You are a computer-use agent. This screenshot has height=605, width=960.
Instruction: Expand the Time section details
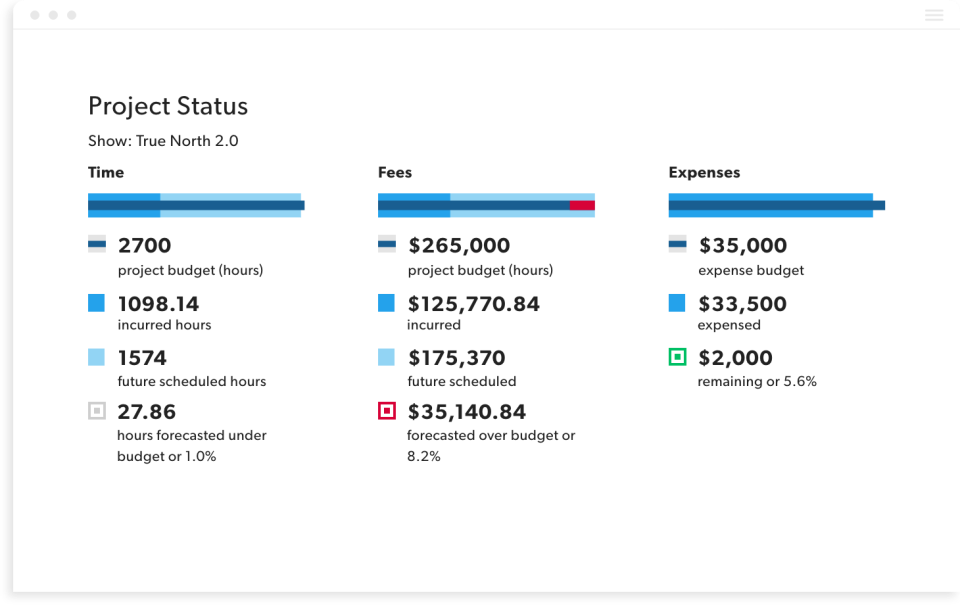pyautogui.click(x=105, y=172)
